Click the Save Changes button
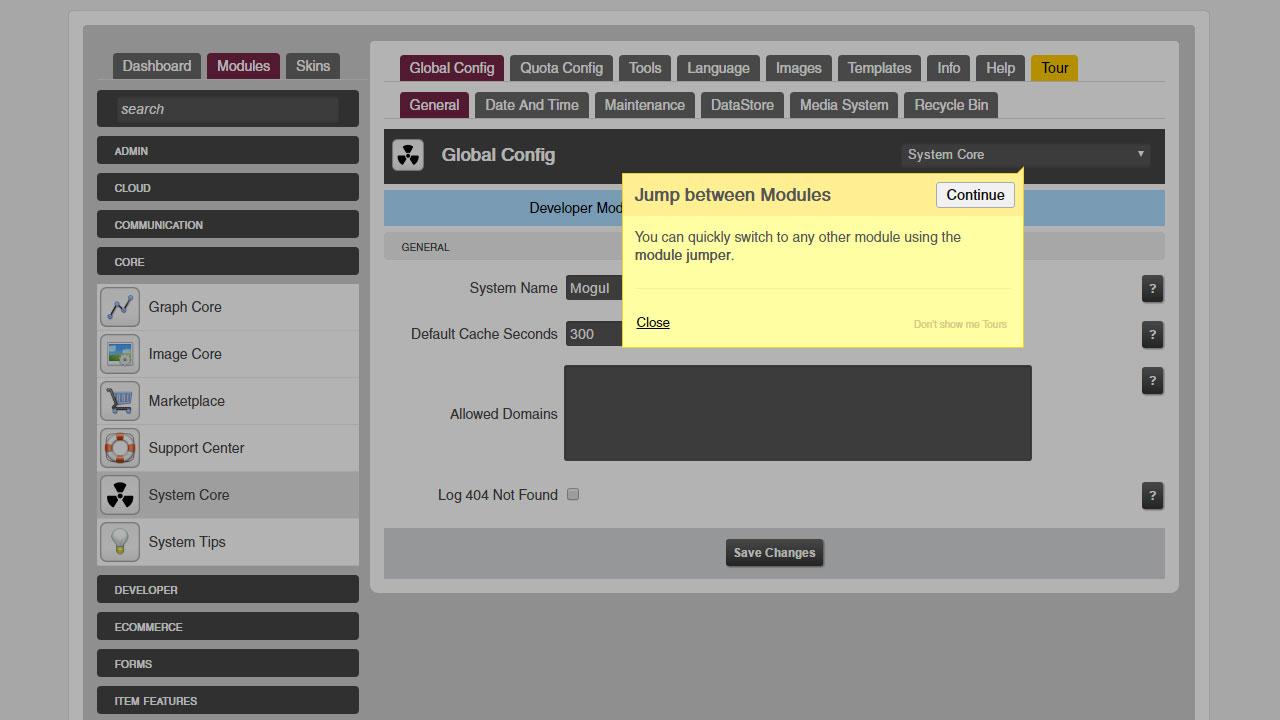Viewport: 1280px width, 720px height. click(774, 553)
